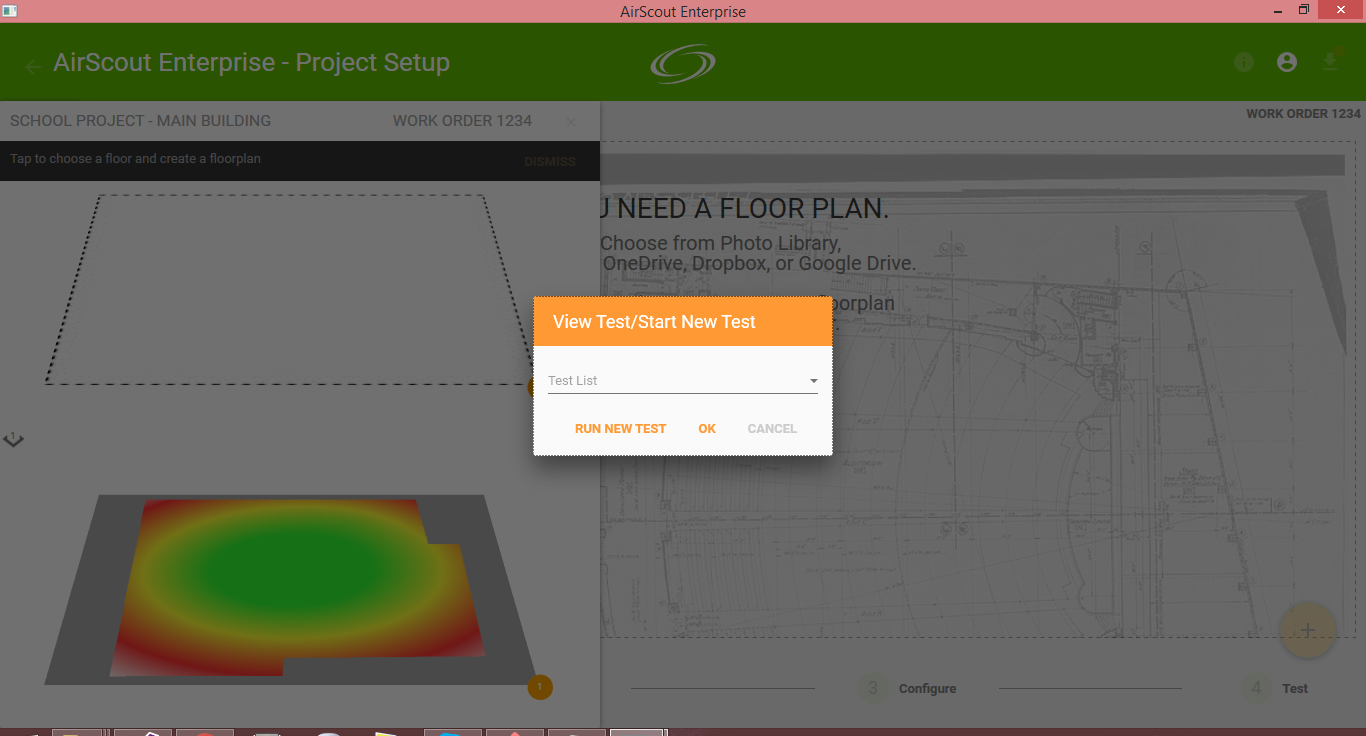Expand the Test List dropdown

click(683, 381)
